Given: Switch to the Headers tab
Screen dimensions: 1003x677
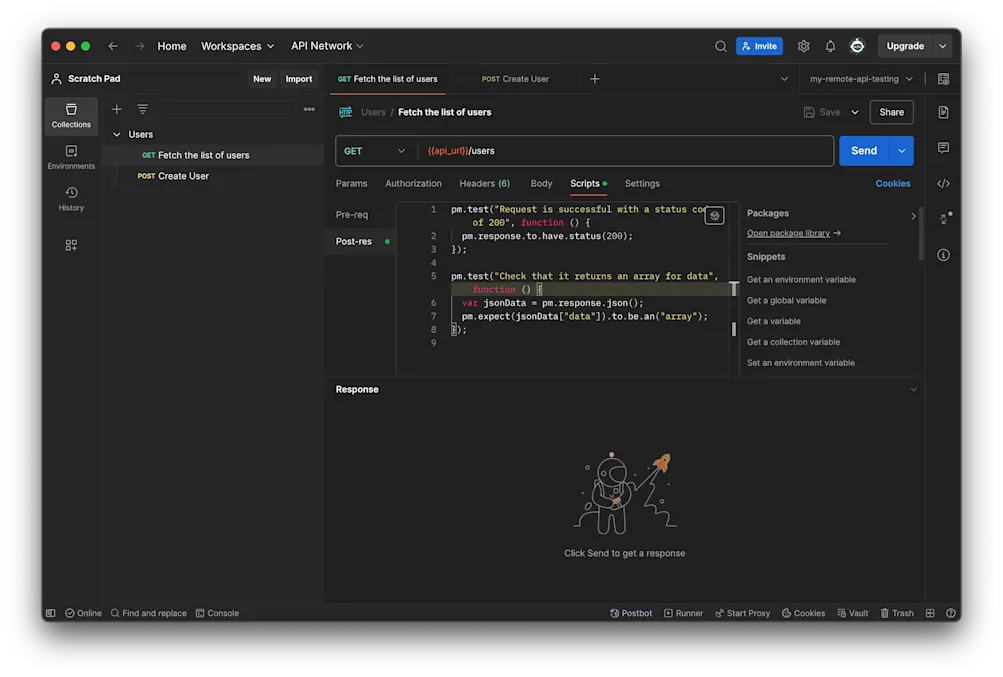Looking at the screenshot, I should click(484, 184).
